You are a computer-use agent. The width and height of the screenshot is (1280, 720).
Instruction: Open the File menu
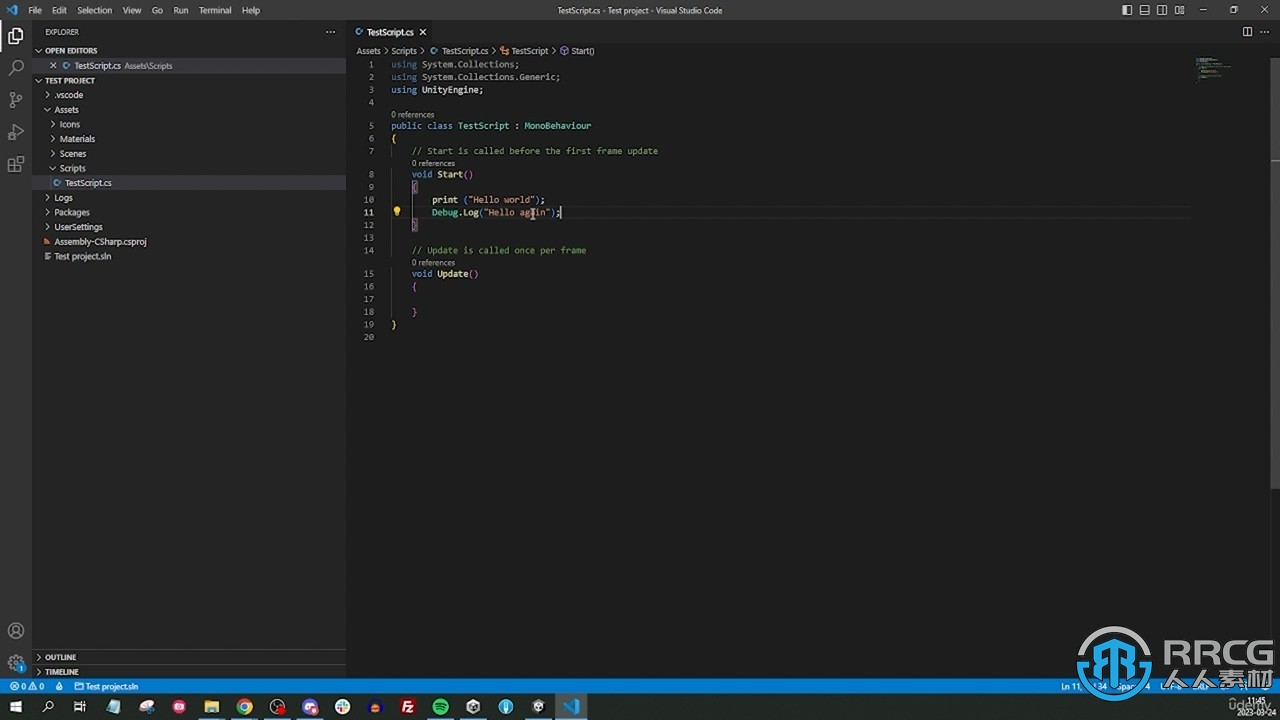(x=35, y=10)
